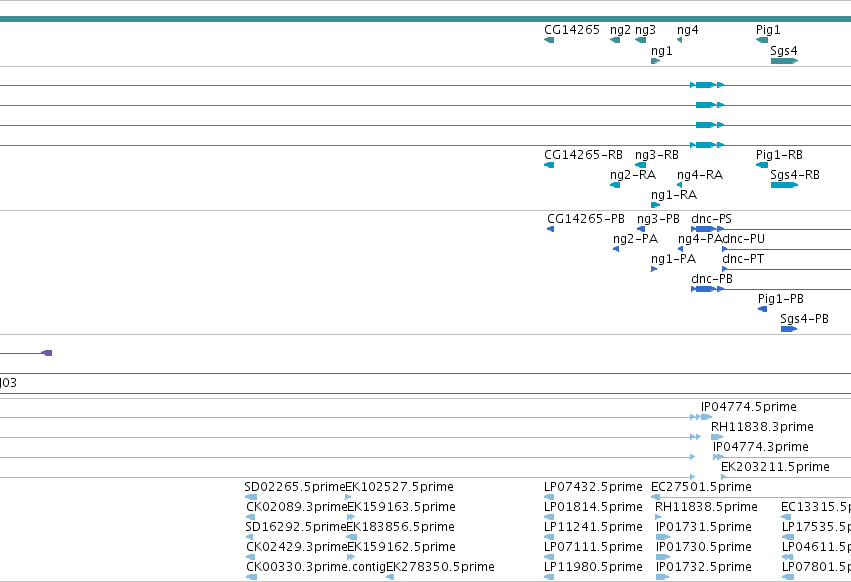Select the IP01732.5prime EST label
Viewport: 851px width, 582px height.
[x=704, y=568]
